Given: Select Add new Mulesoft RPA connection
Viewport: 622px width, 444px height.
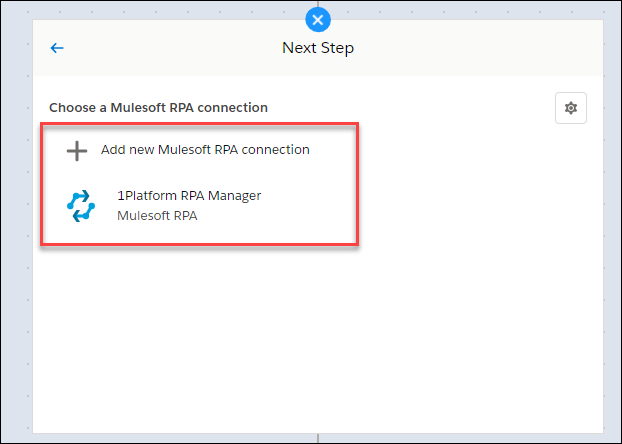Looking at the screenshot, I should (x=205, y=150).
